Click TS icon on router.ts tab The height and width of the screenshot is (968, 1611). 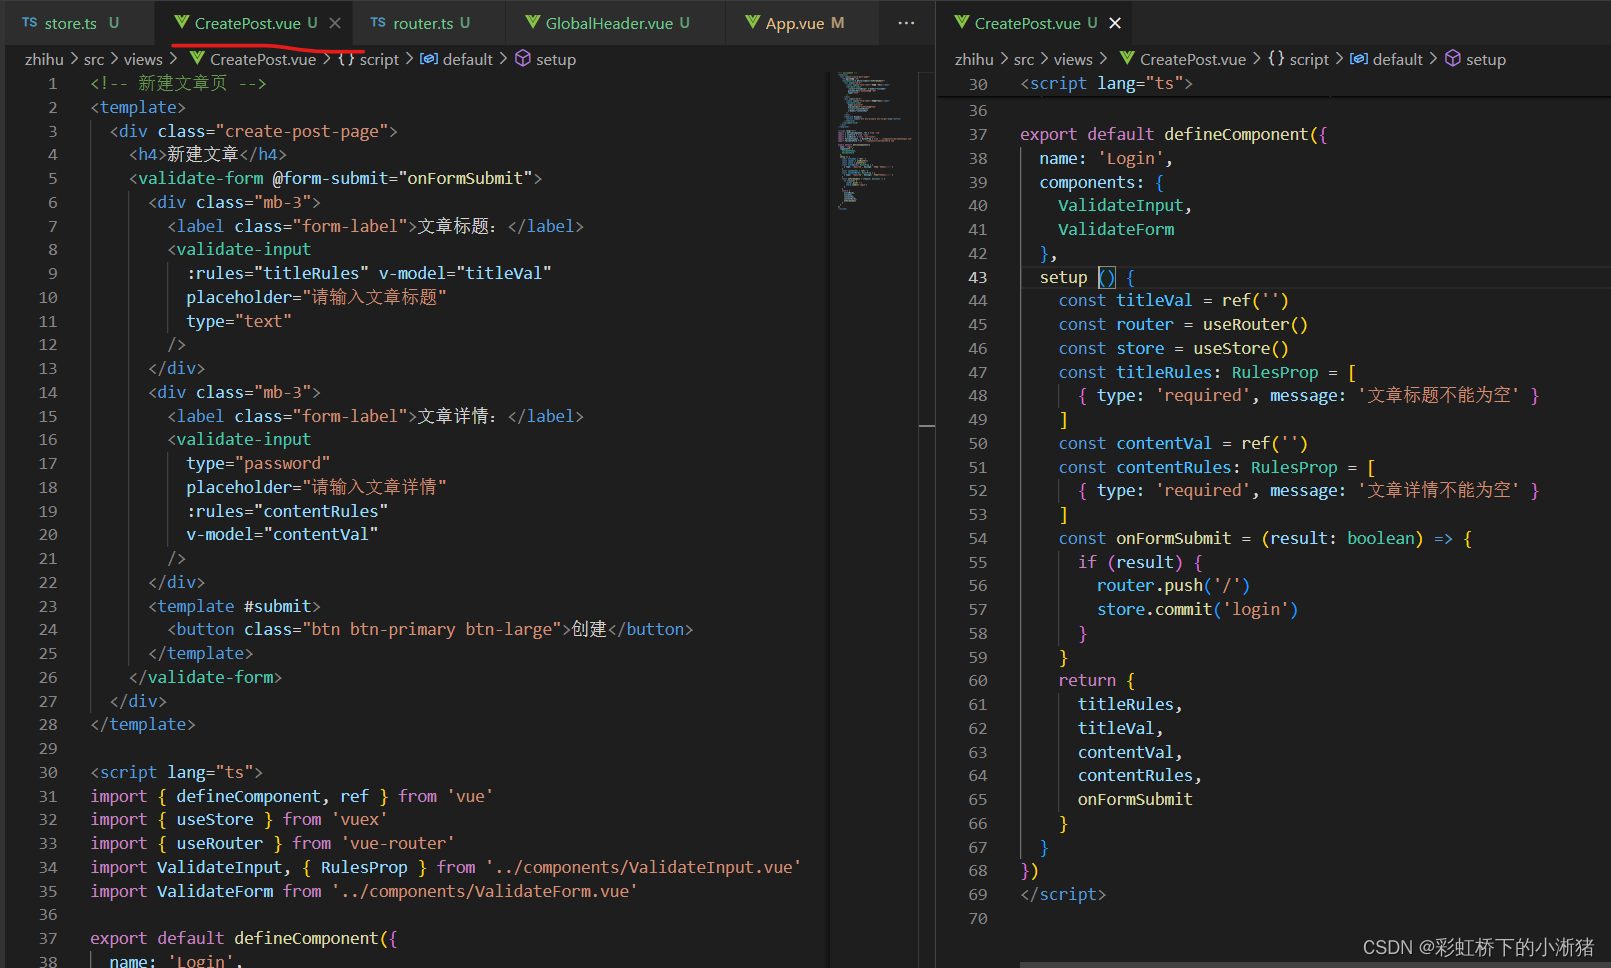pos(377,23)
